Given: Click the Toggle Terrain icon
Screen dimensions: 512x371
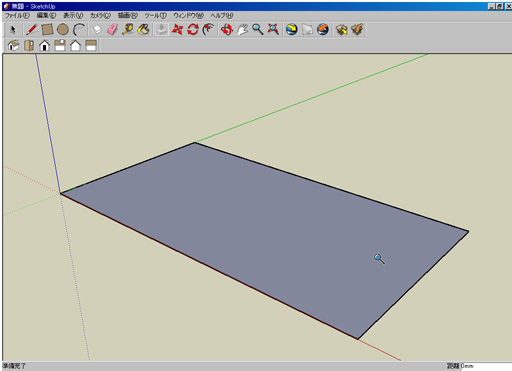Looking at the screenshot, I should (x=307, y=30).
